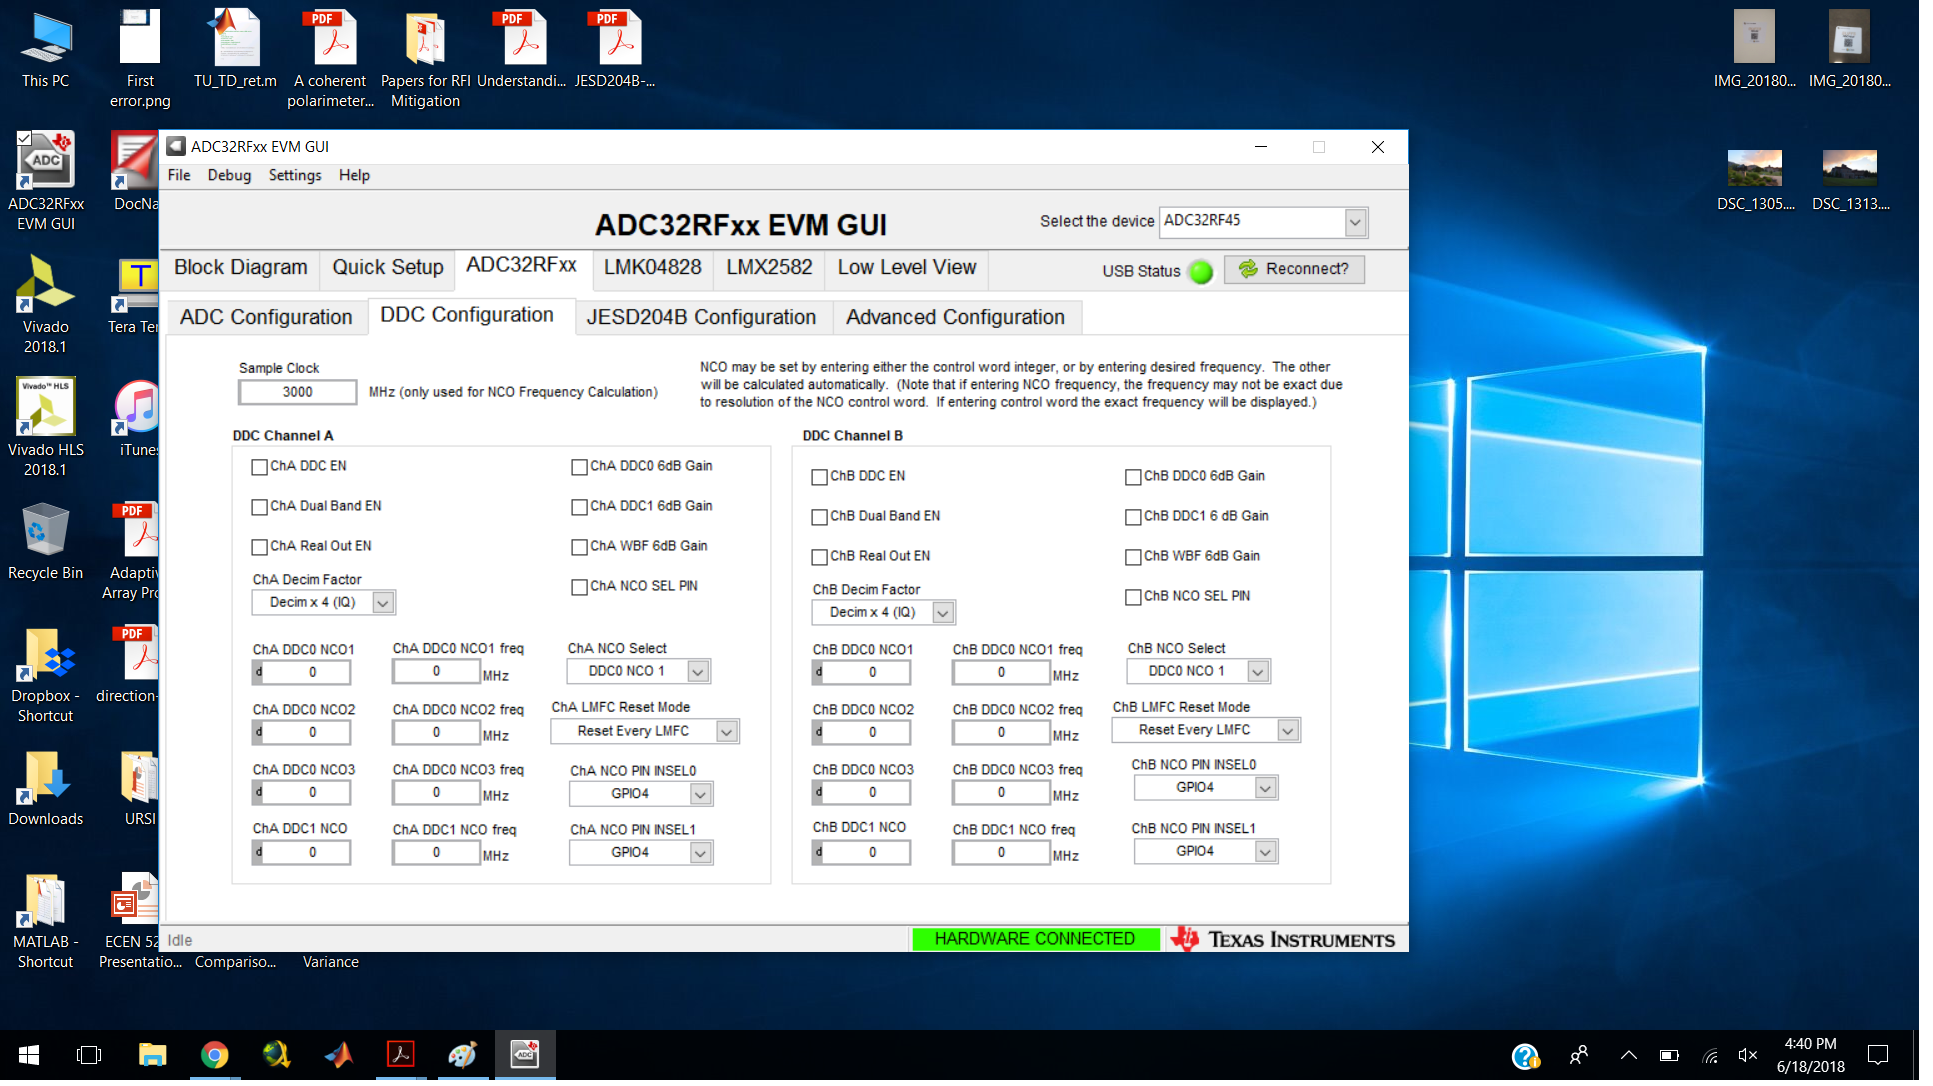The width and height of the screenshot is (1933, 1086).
Task: Open JESD204B PDF on desktop
Action: tap(618, 42)
